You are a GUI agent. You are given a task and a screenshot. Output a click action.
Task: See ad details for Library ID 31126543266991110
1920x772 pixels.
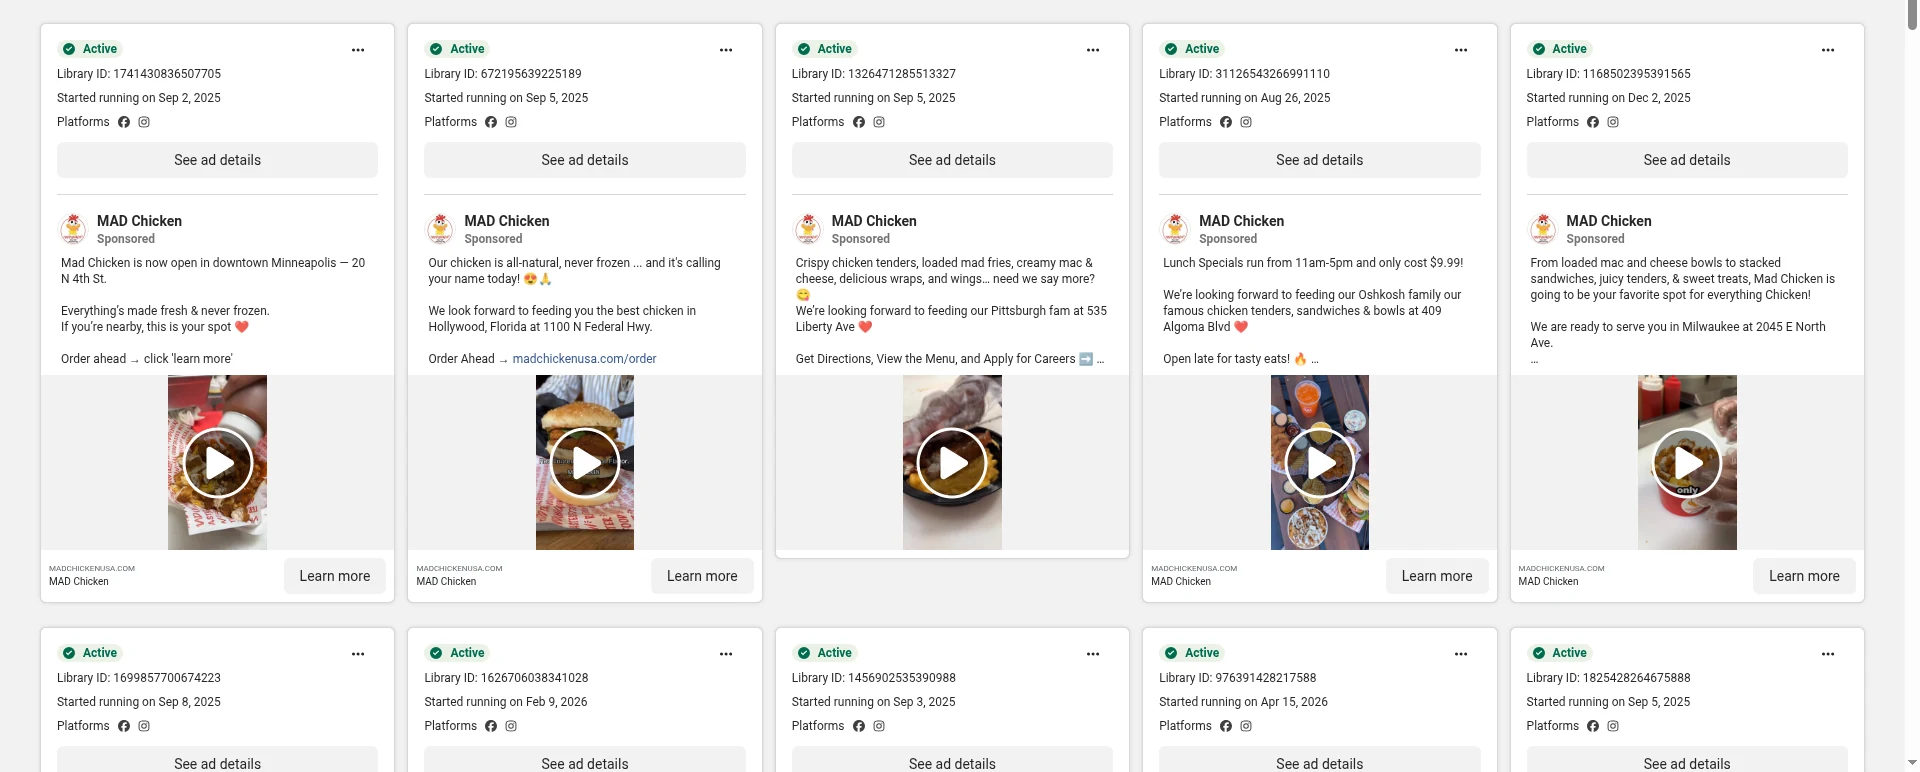click(1320, 160)
